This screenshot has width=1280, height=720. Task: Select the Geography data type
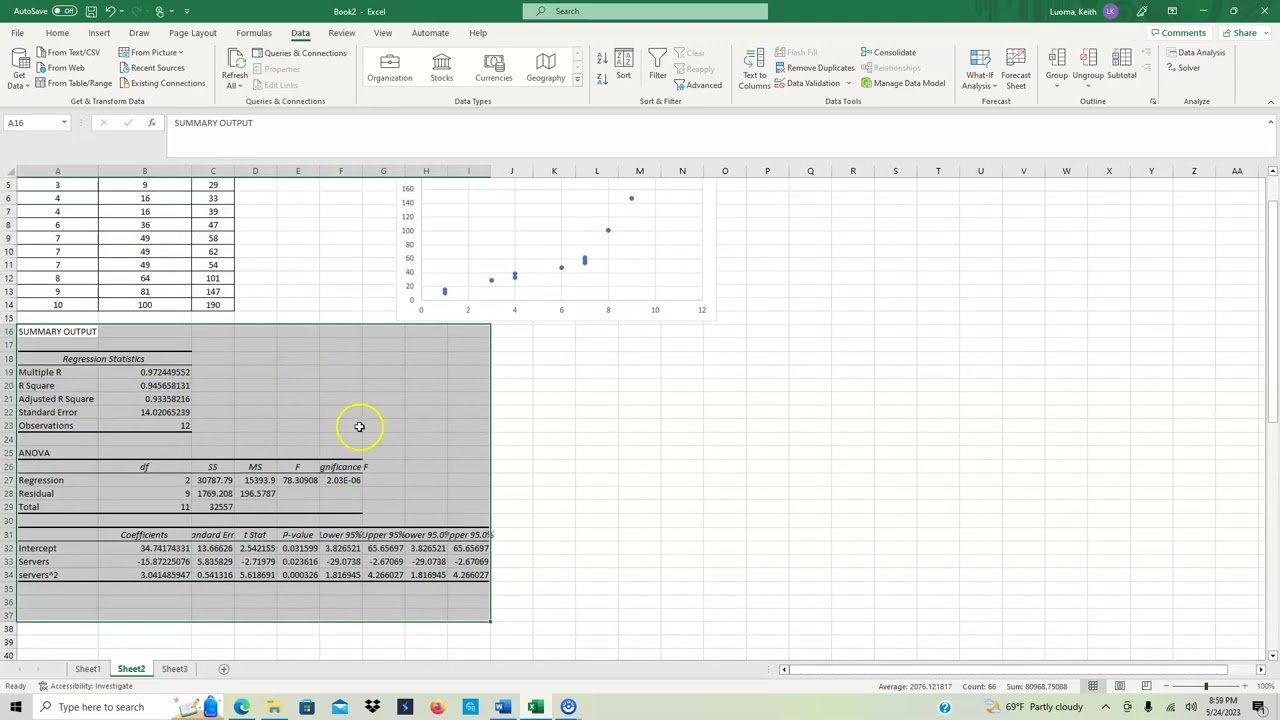coord(546,67)
